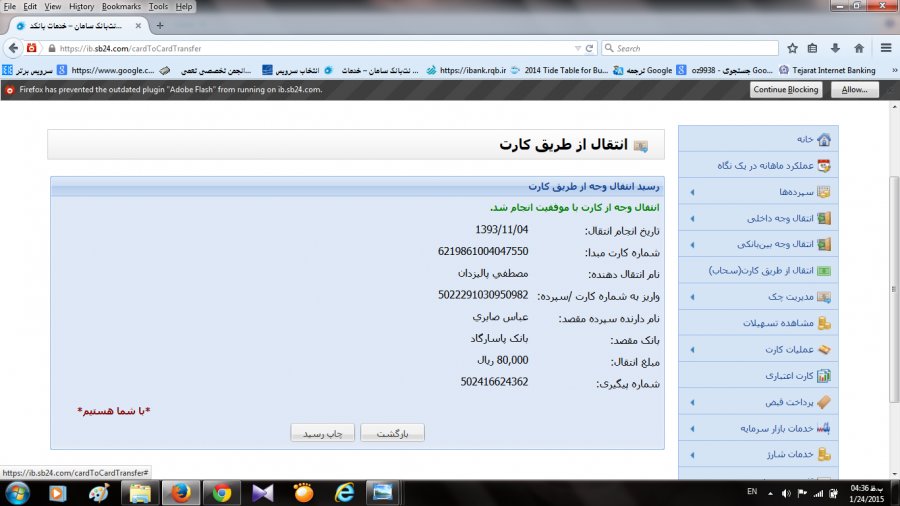Expand the مدیریت چک submenu arrow
The width and height of the screenshot is (900, 506).
tap(692, 297)
